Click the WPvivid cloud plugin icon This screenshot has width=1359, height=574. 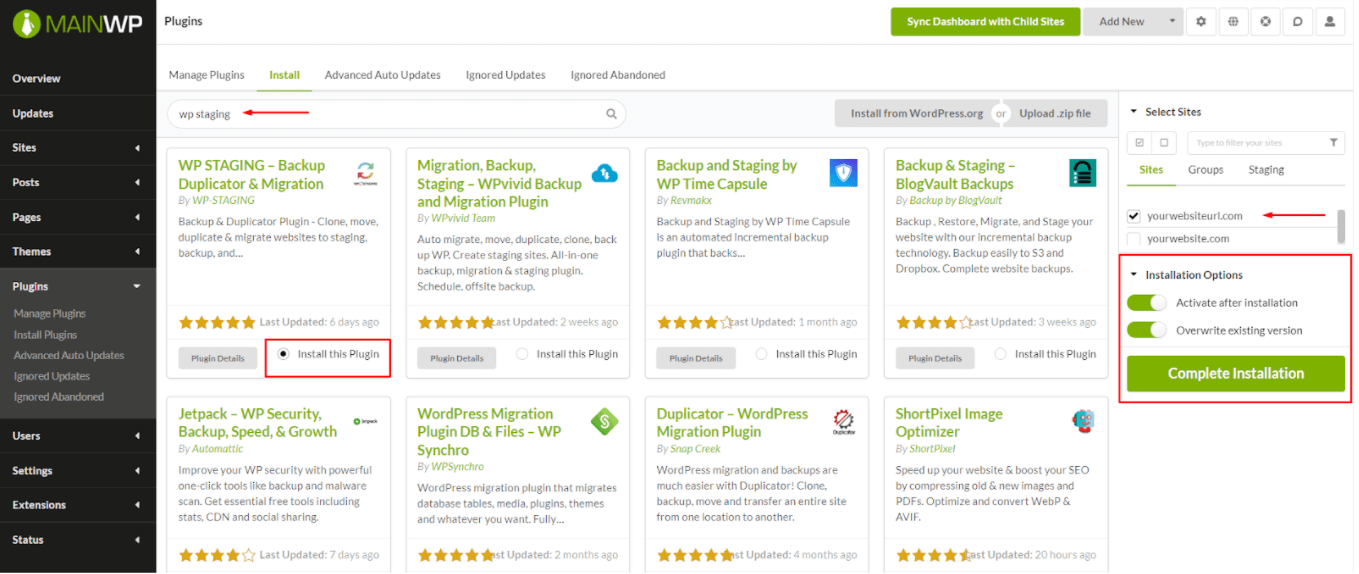click(604, 173)
